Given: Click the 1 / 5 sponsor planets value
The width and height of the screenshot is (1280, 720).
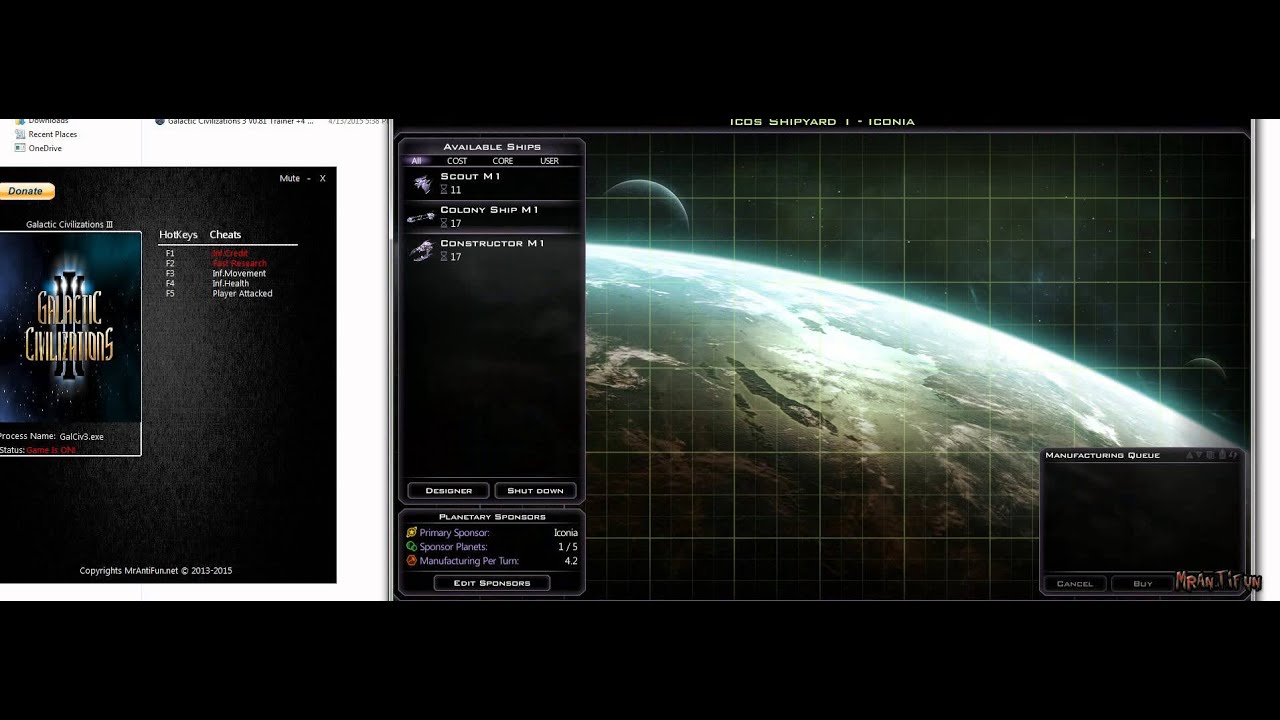Looking at the screenshot, I should 568,547.
